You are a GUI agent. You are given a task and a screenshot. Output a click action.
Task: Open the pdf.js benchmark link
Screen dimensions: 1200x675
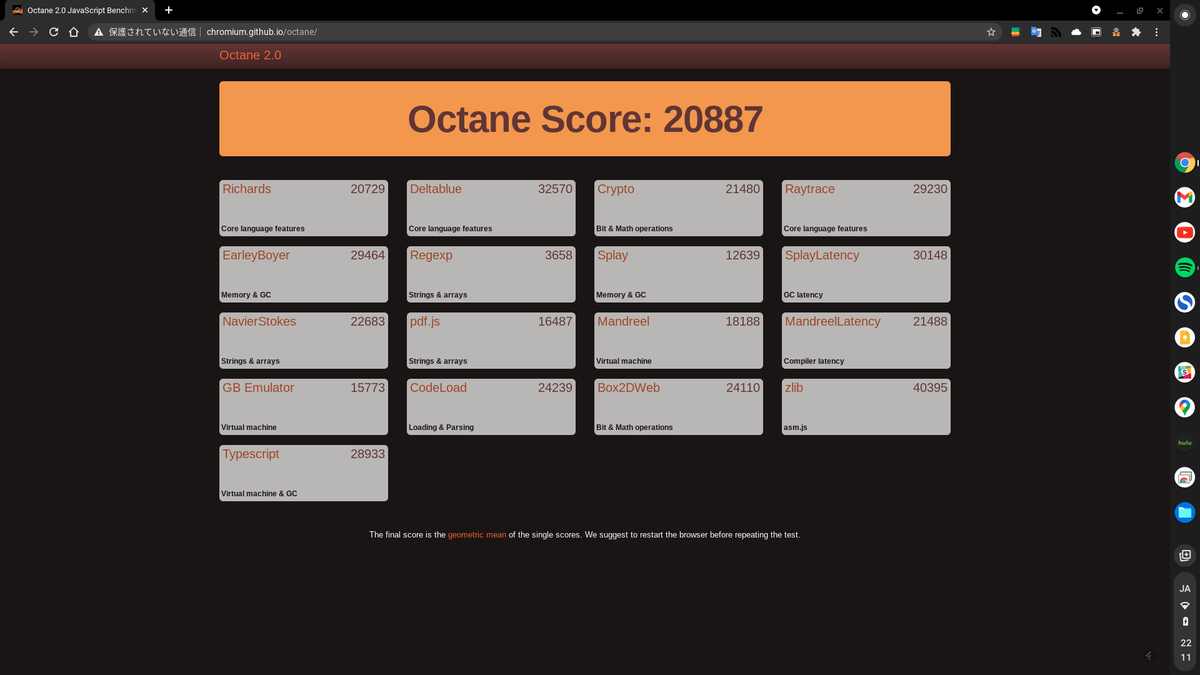425,321
